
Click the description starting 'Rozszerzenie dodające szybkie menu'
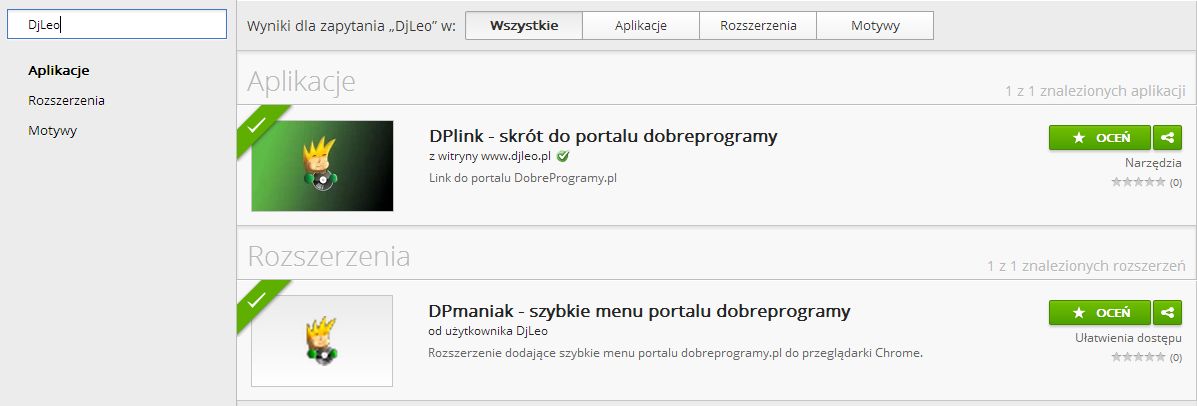[x=676, y=353]
